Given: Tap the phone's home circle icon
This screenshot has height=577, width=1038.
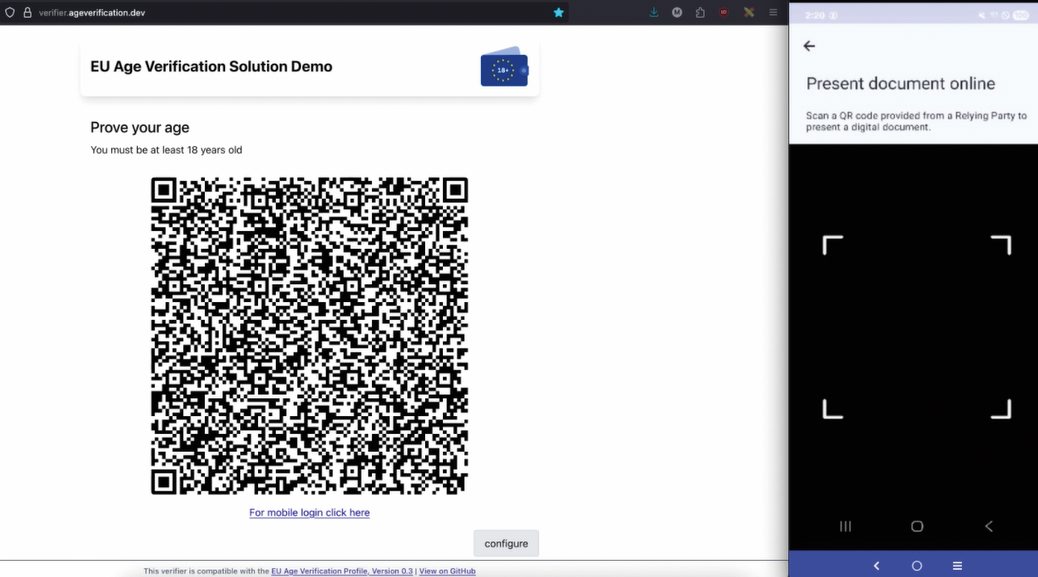Looking at the screenshot, I should (917, 526).
